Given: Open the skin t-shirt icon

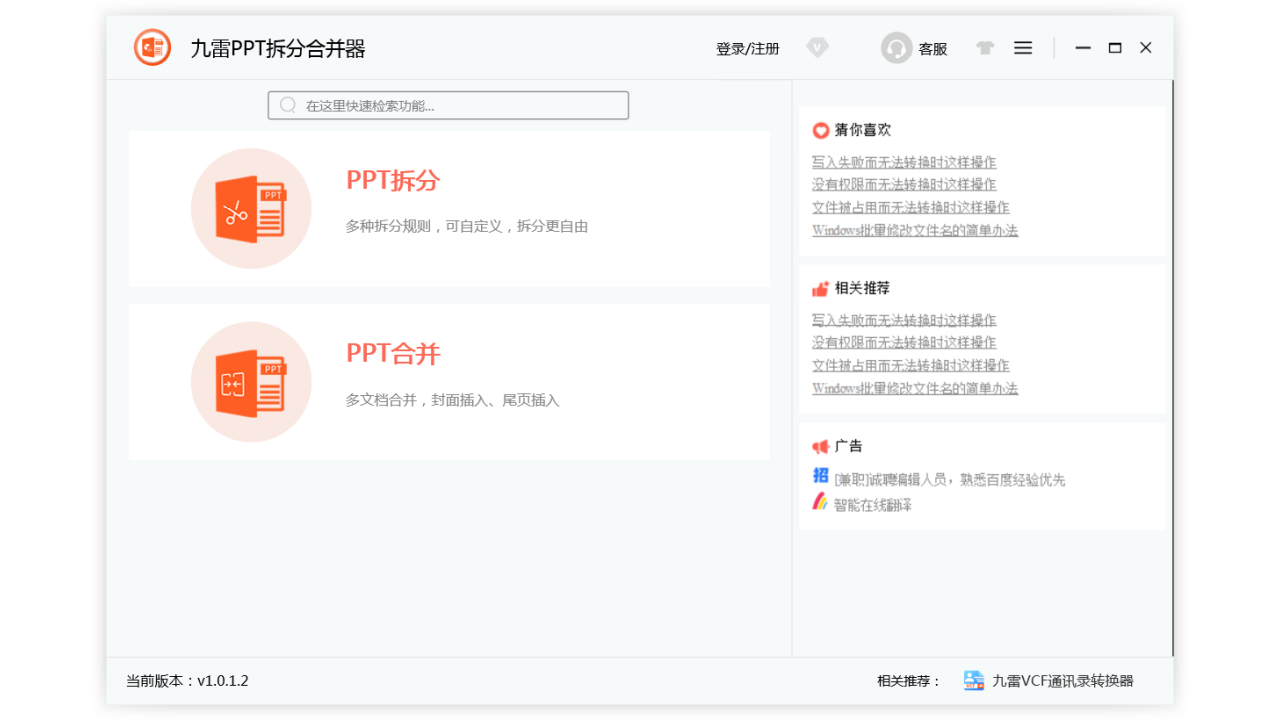Looking at the screenshot, I should tap(985, 48).
